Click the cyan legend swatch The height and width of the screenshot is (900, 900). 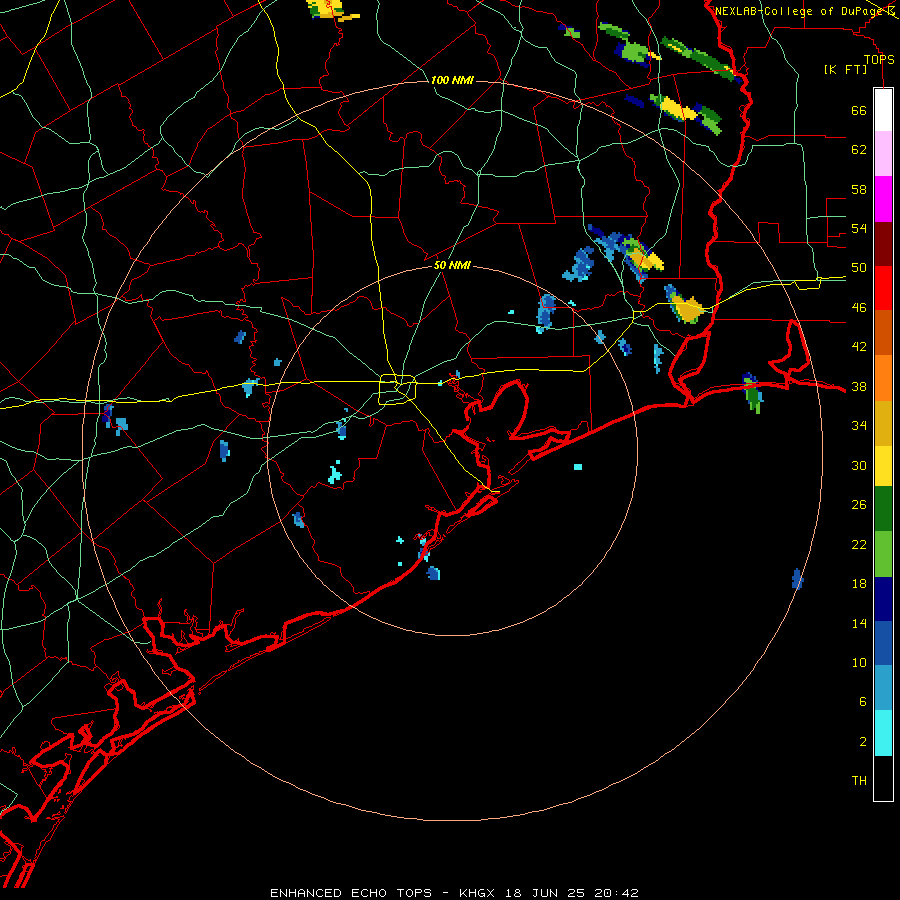pos(883,733)
